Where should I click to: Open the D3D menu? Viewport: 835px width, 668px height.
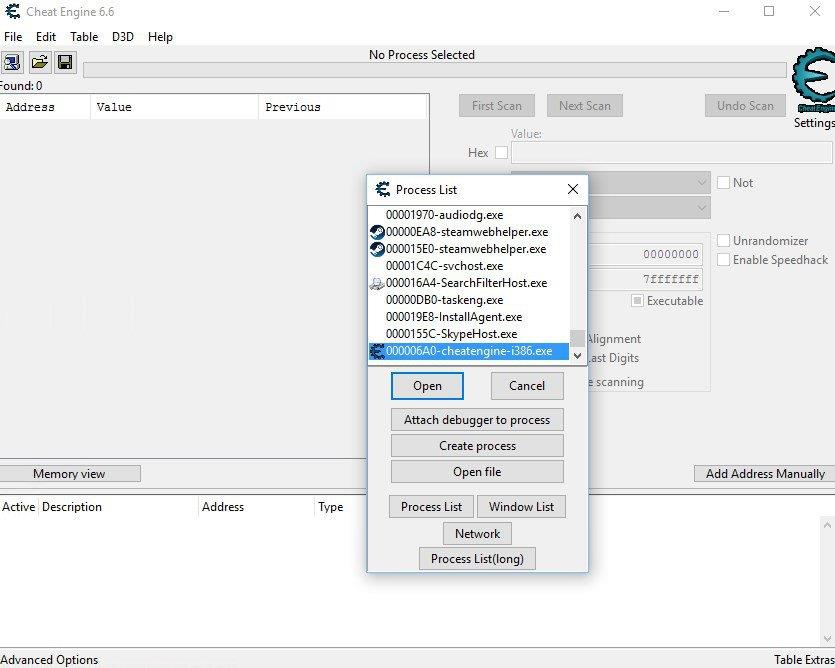pos(122,37)
